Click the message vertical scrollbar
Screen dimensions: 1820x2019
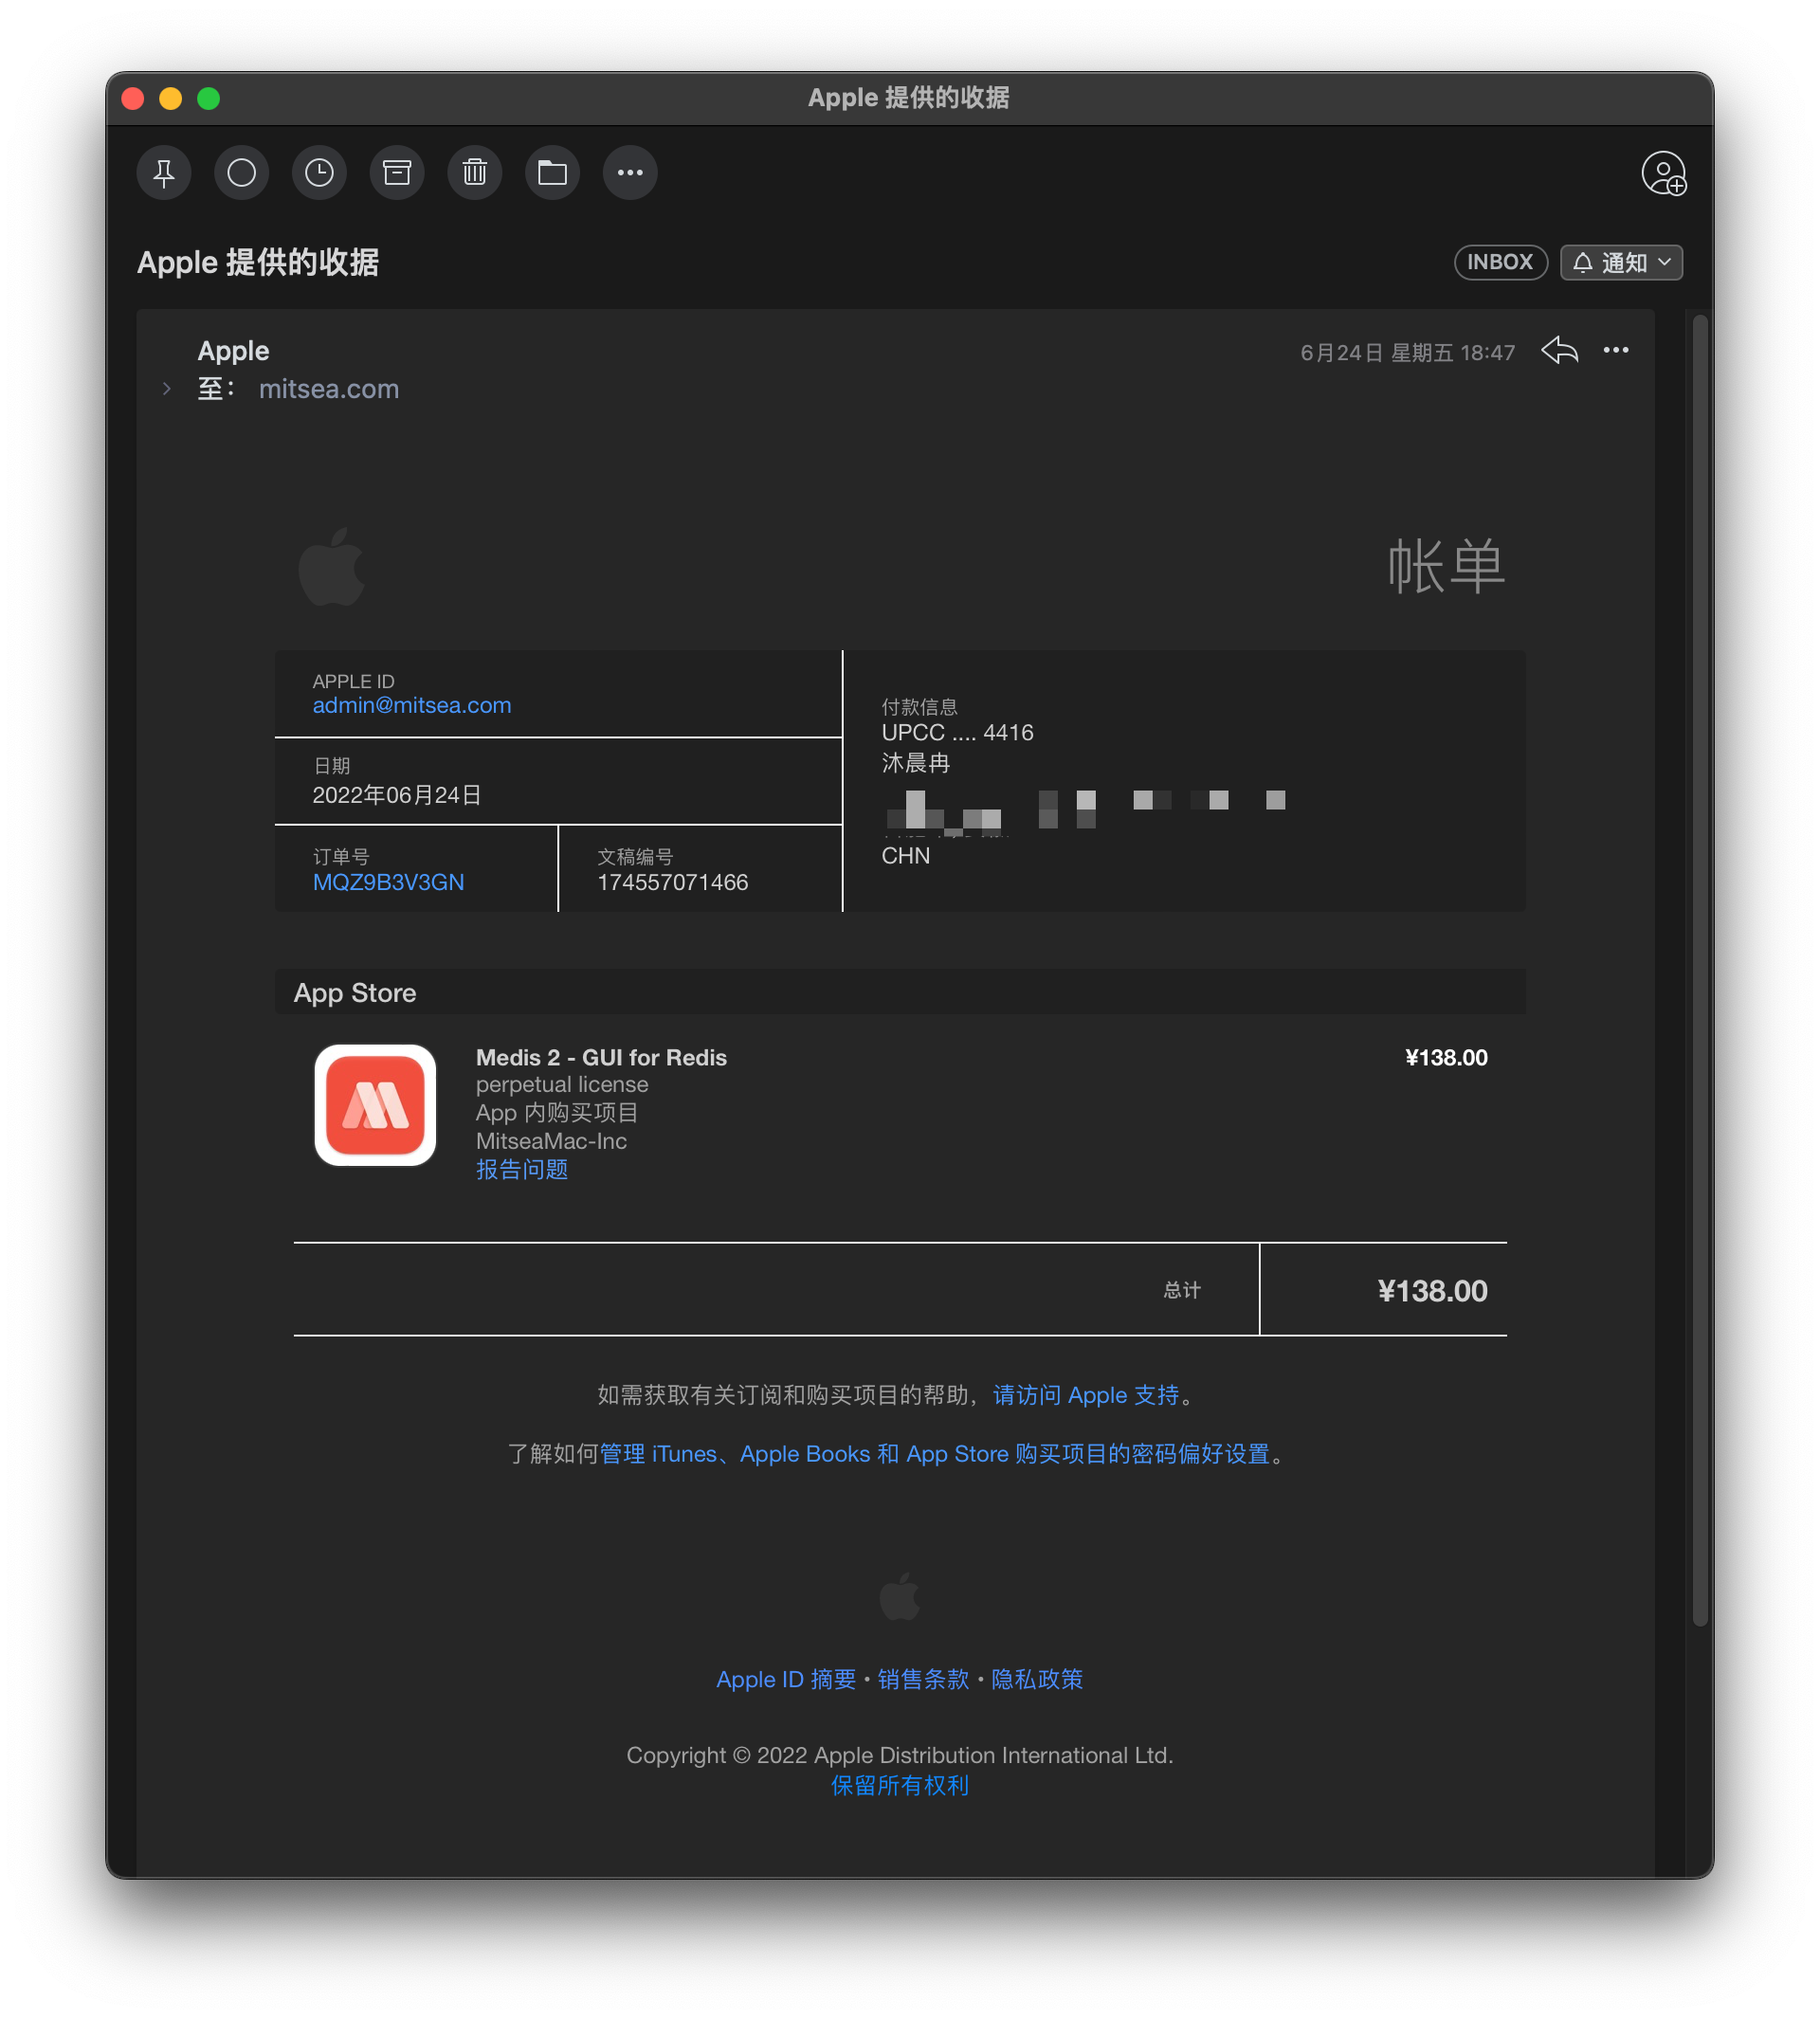pos(1699,970)
